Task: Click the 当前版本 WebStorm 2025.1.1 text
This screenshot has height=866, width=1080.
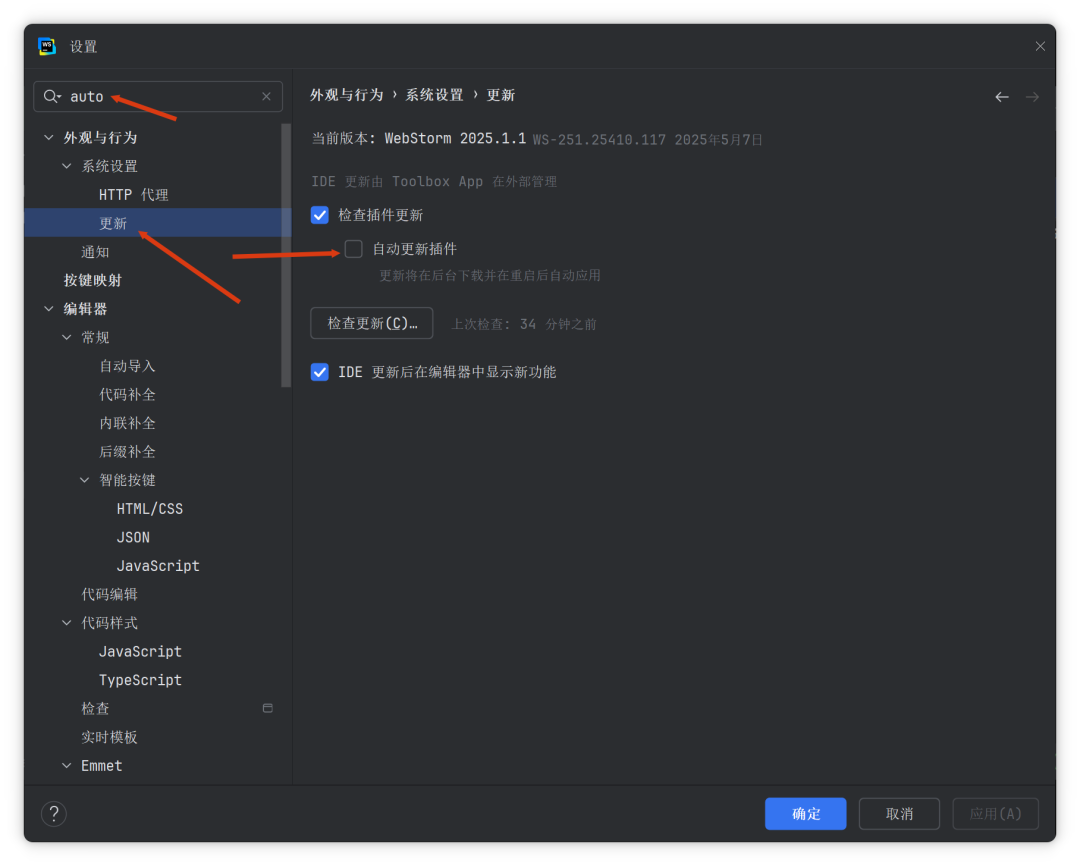Action: tap(419, 138)
